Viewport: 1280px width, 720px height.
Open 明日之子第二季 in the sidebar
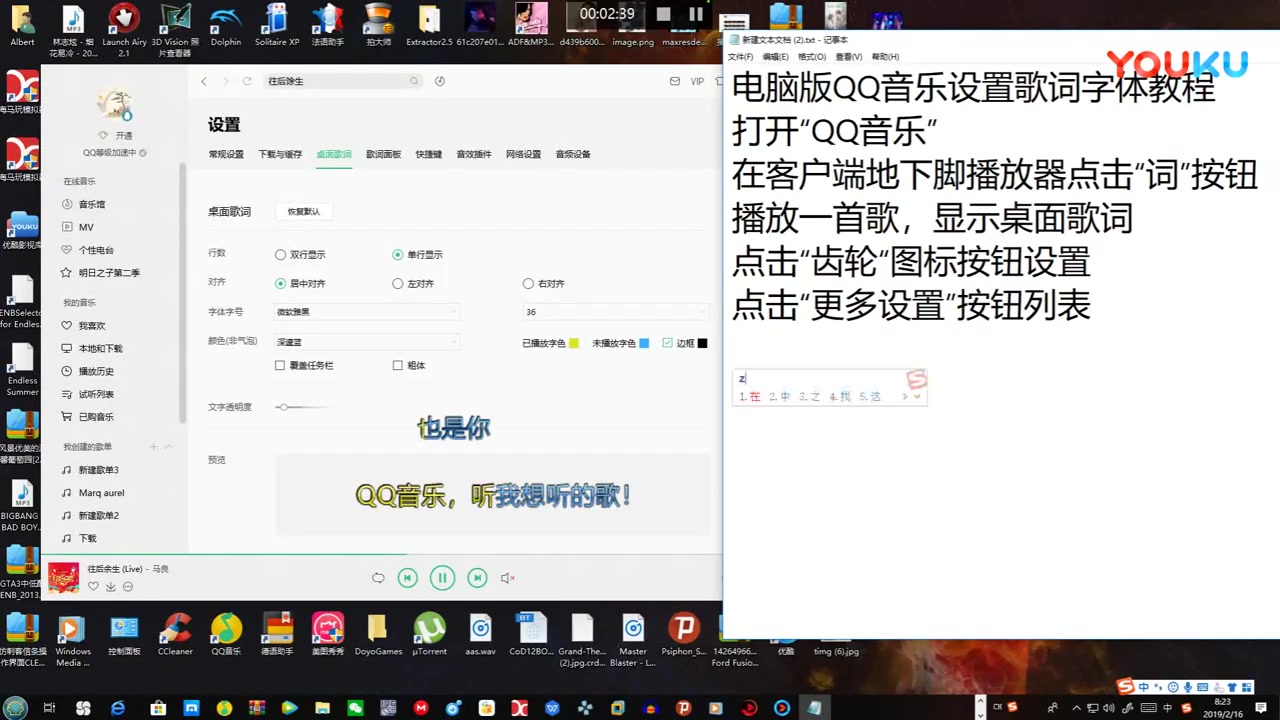109,272
